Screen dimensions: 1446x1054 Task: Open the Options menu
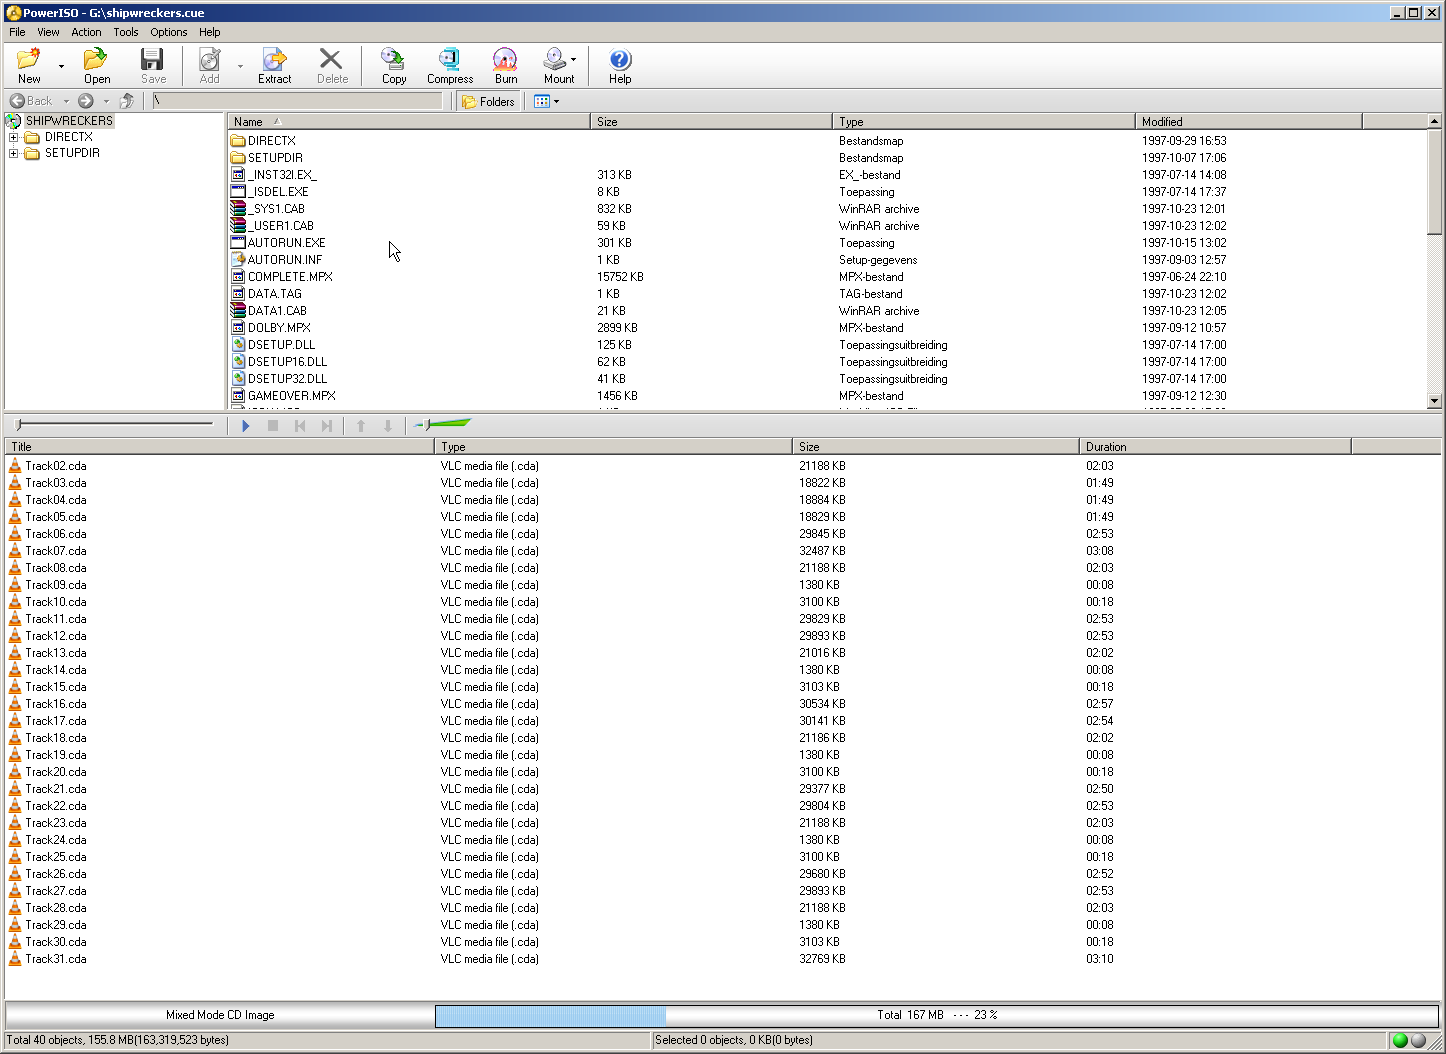point(169,32)
